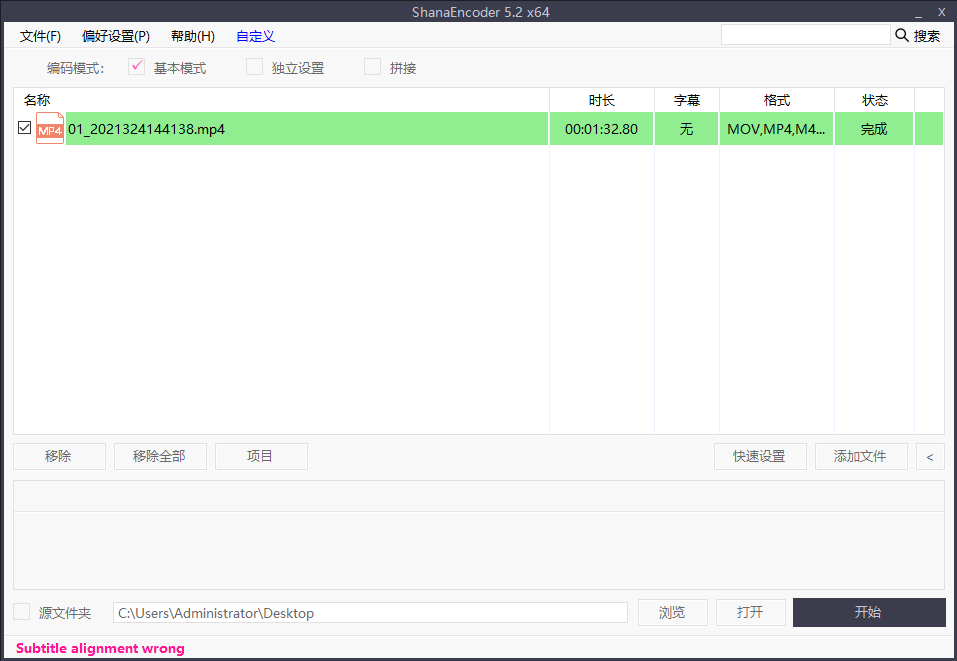Uncheck the 01_2021324144138.mp4 file checkbox
The width and height of the screenshot is (957, 661).
click(24, 128)
